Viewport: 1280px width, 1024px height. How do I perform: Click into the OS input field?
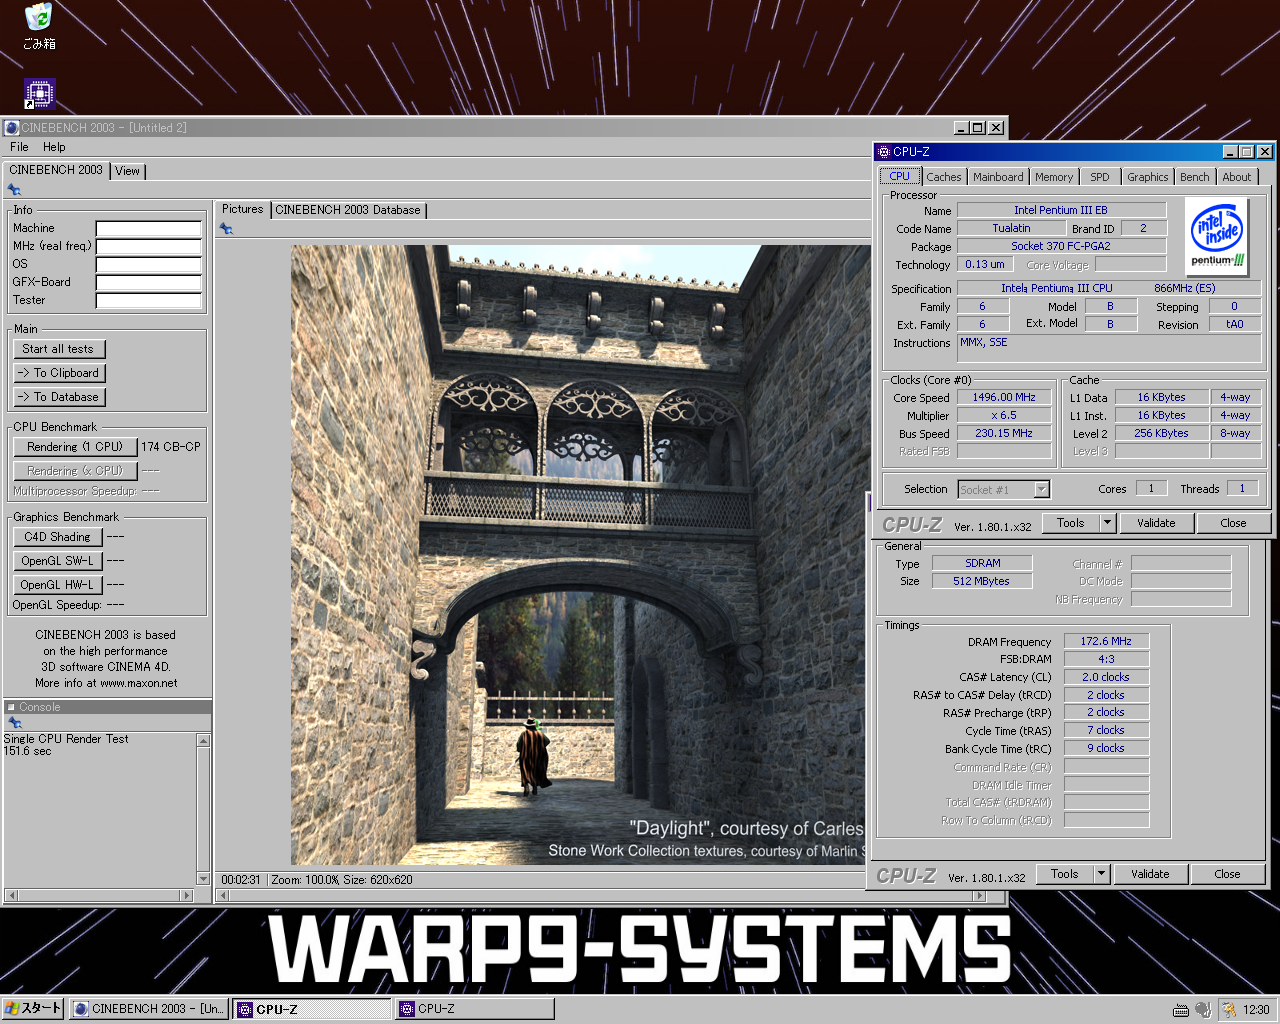[149, 265]
